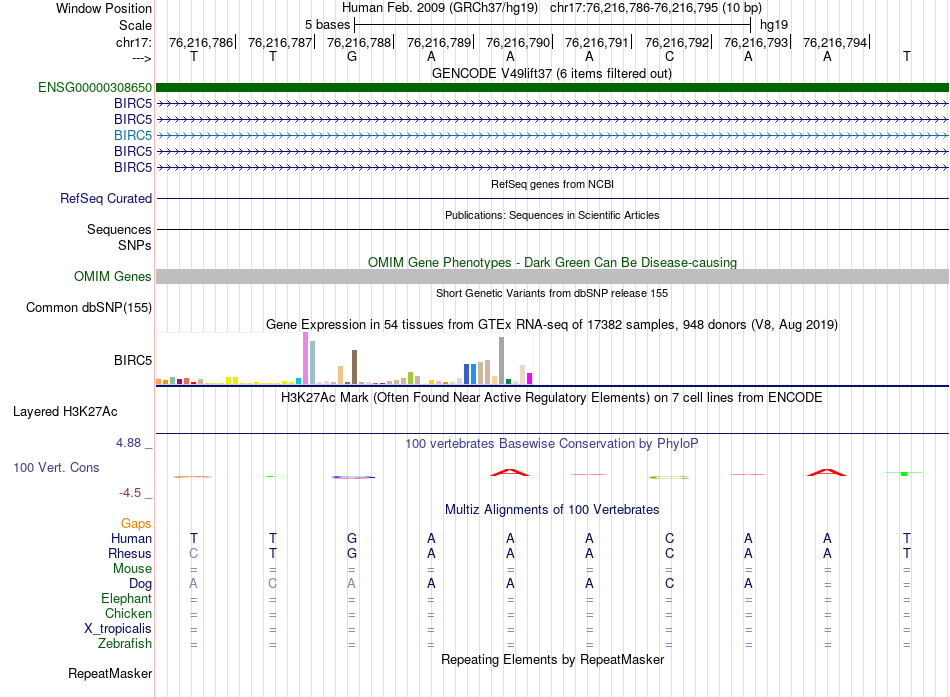The height and width of the screenshot is (697, 950).
Task: Click the C base in the Human alignment row
Action: (669, 538)
